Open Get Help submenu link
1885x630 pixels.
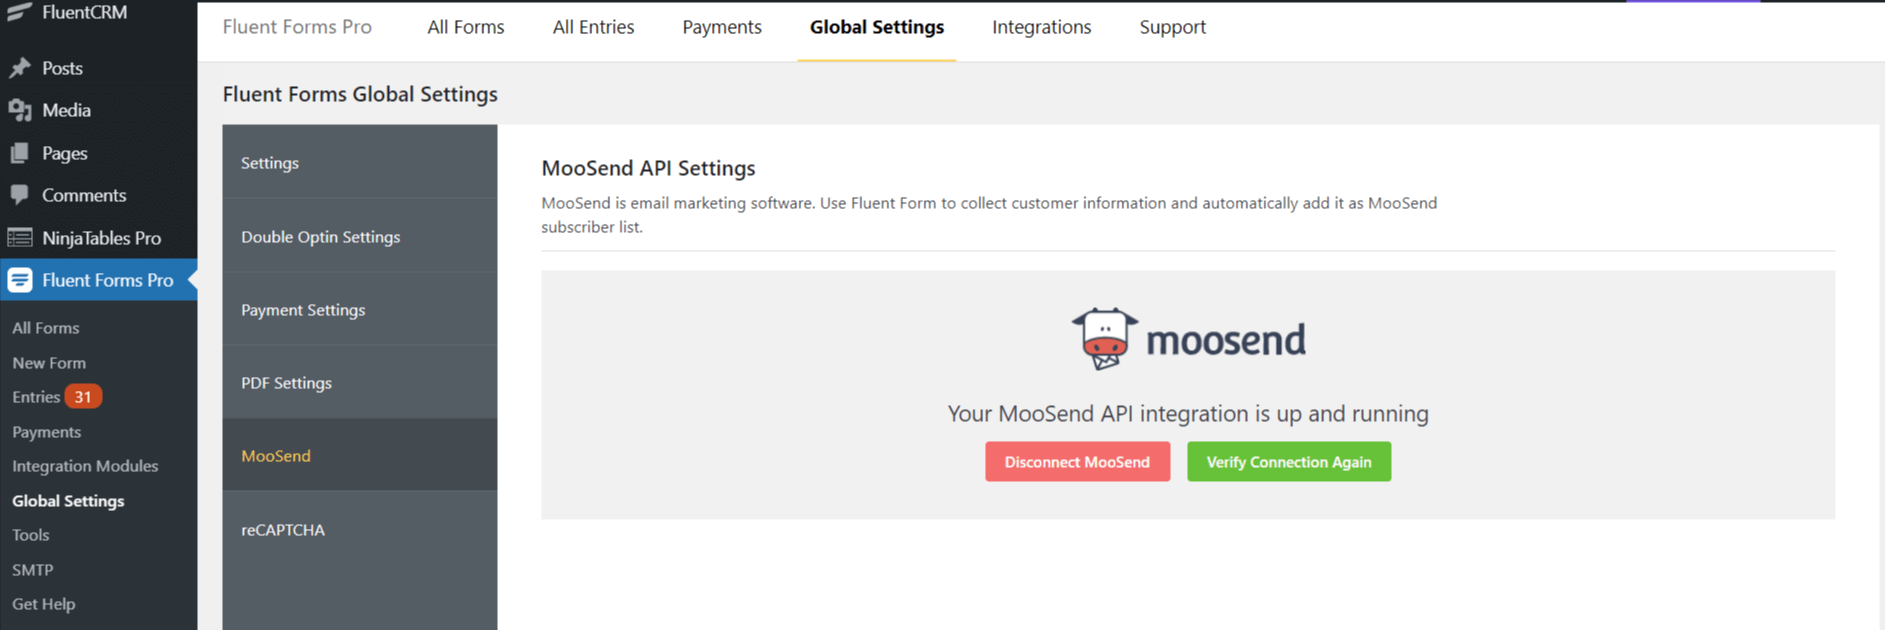coord(43,604)
